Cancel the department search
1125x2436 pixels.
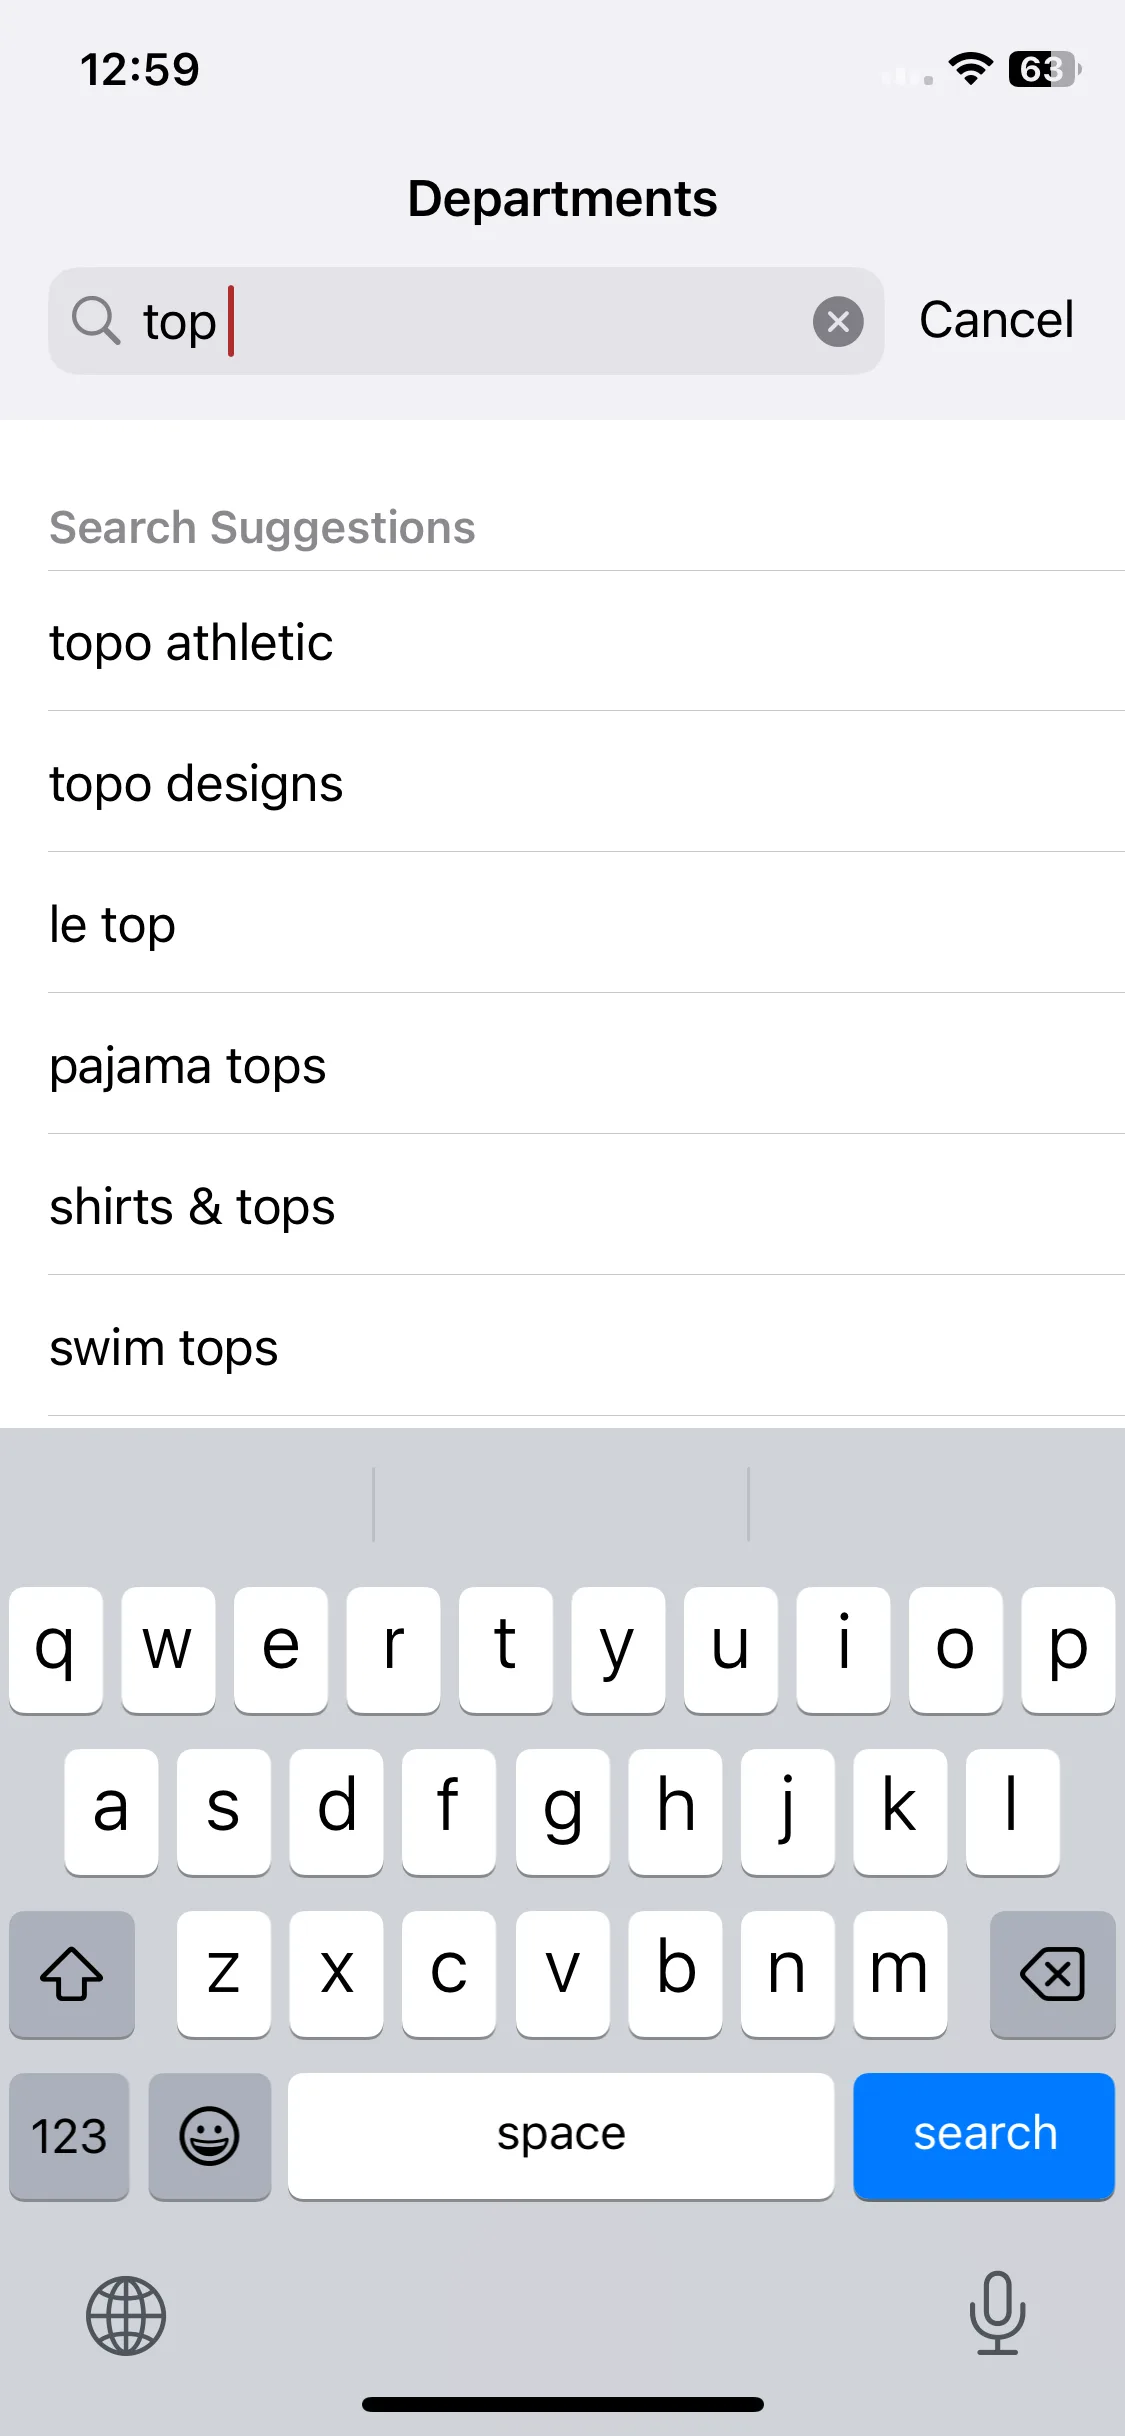(x=996, y=320)
